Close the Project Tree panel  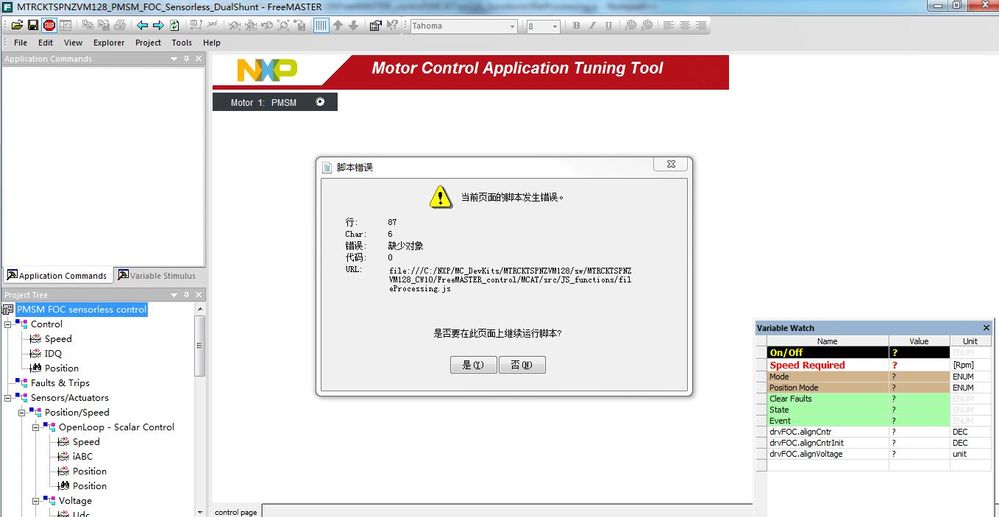click(199, 295)
